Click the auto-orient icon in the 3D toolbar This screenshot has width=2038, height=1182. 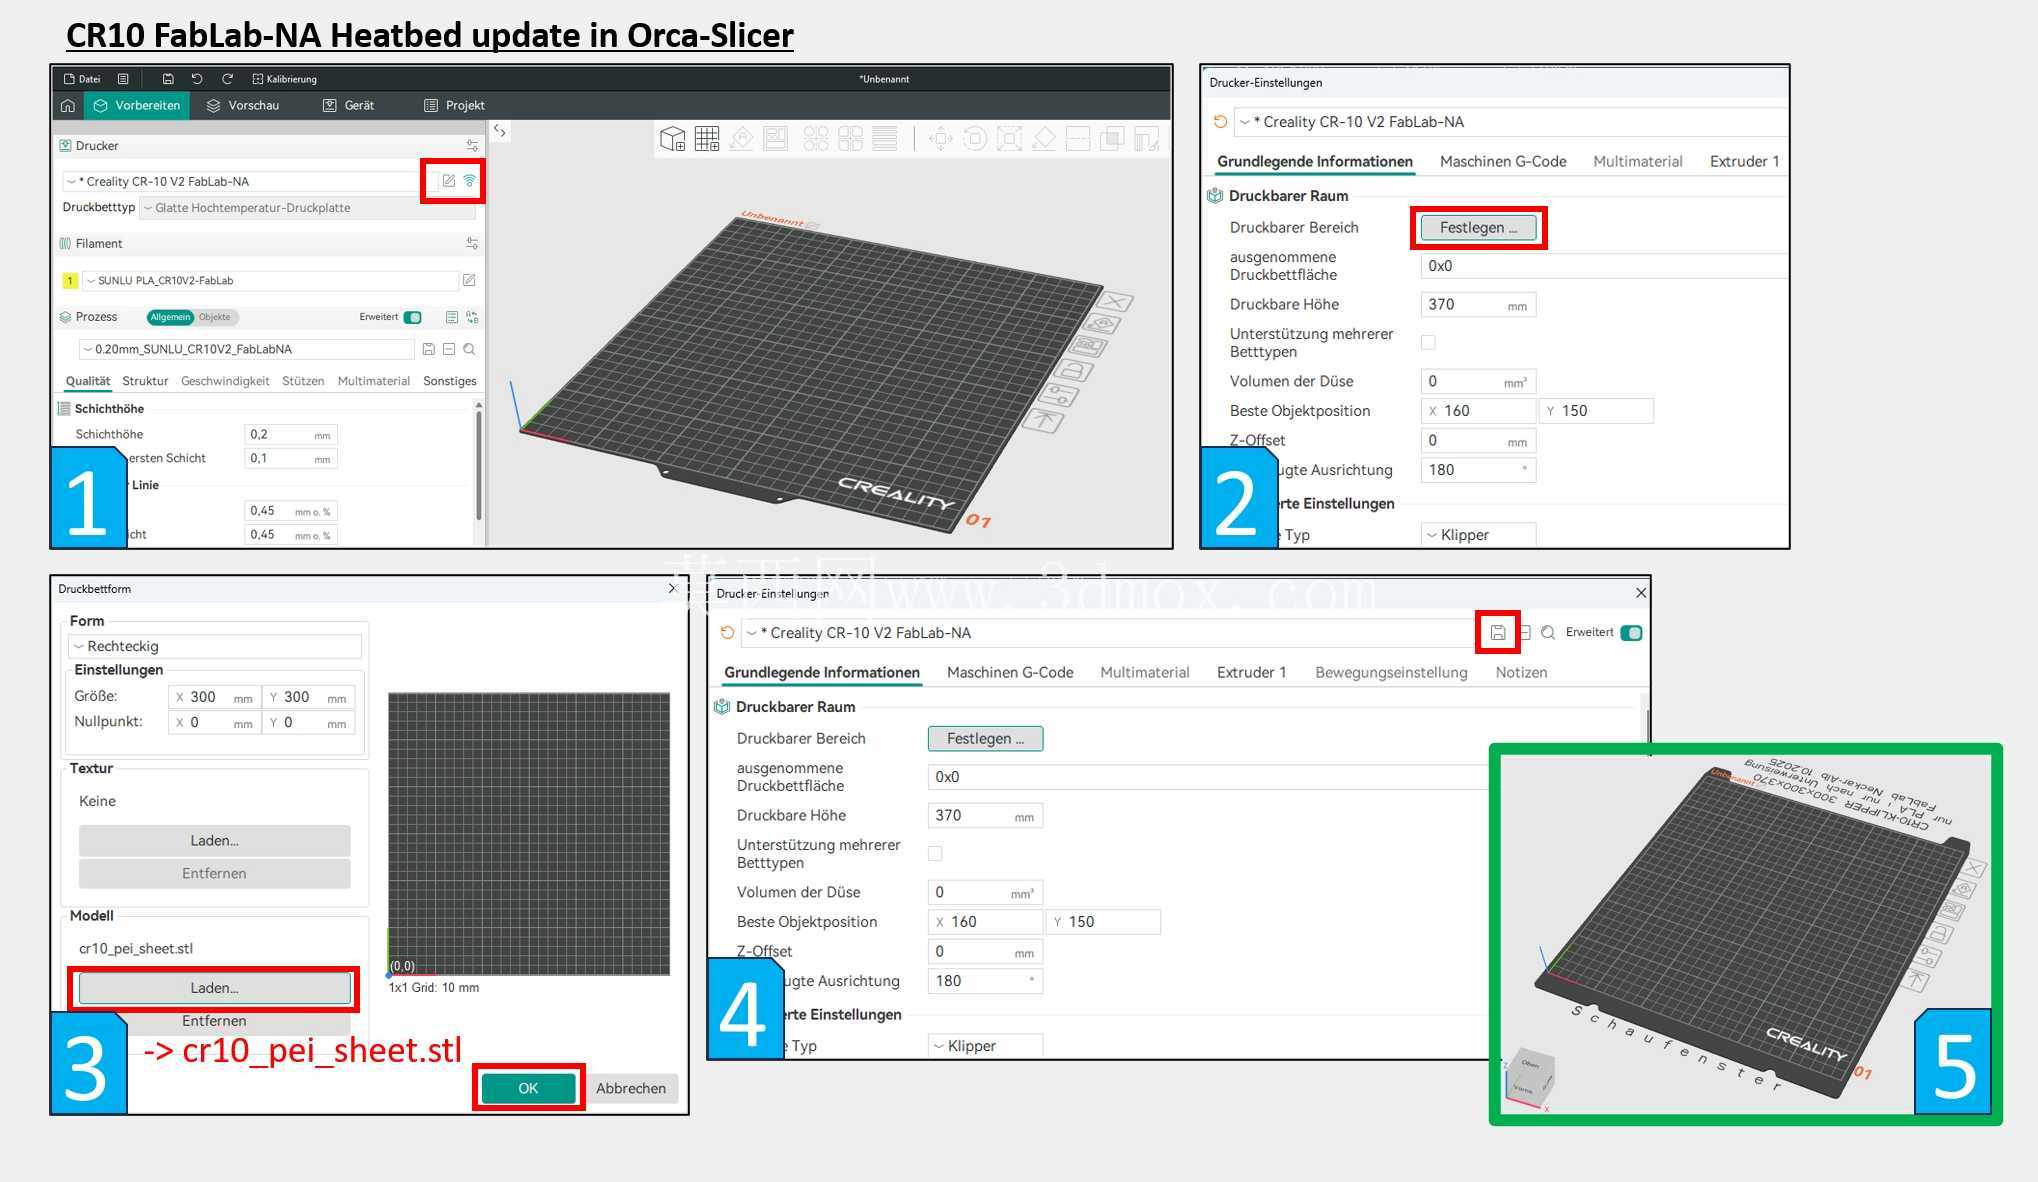tap(741, 139)
